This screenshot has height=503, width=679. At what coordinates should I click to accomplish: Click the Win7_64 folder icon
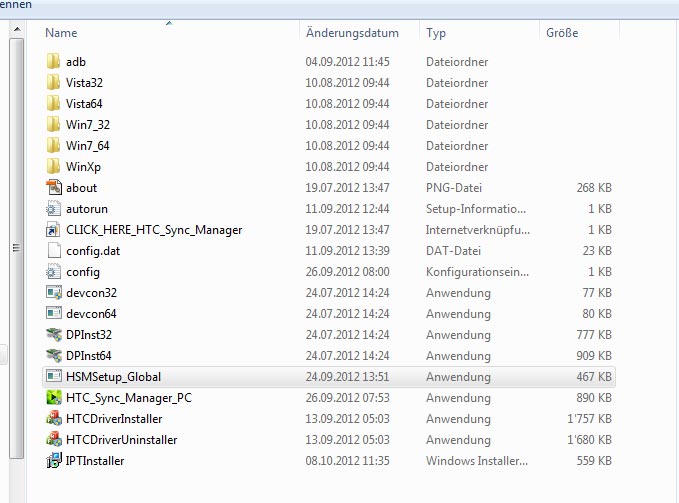click(53, 145)
